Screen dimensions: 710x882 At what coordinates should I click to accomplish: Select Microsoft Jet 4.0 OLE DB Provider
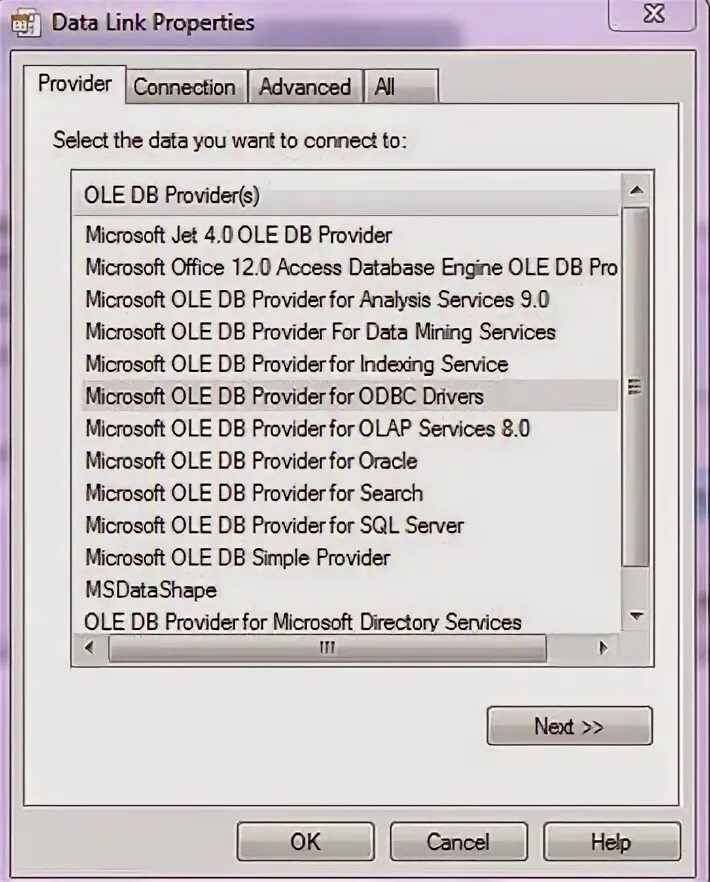[239, 235]
